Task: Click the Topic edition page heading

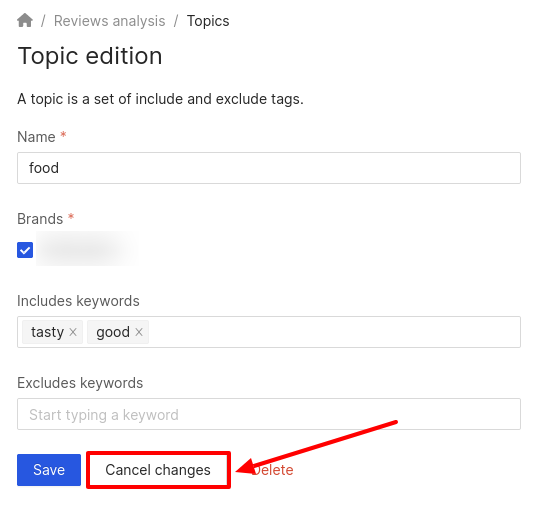Action: click(90, 56)
